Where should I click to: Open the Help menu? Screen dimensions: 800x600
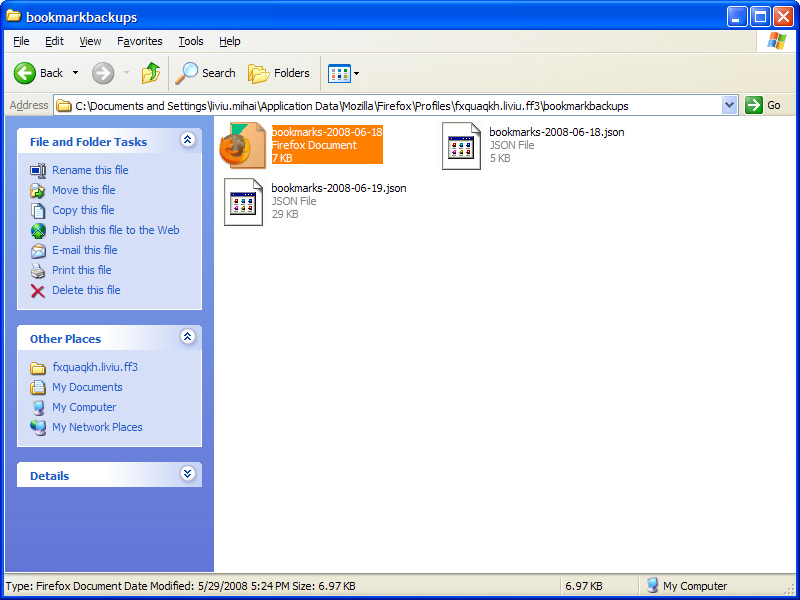pyautogui.click(x=230, y=41)
